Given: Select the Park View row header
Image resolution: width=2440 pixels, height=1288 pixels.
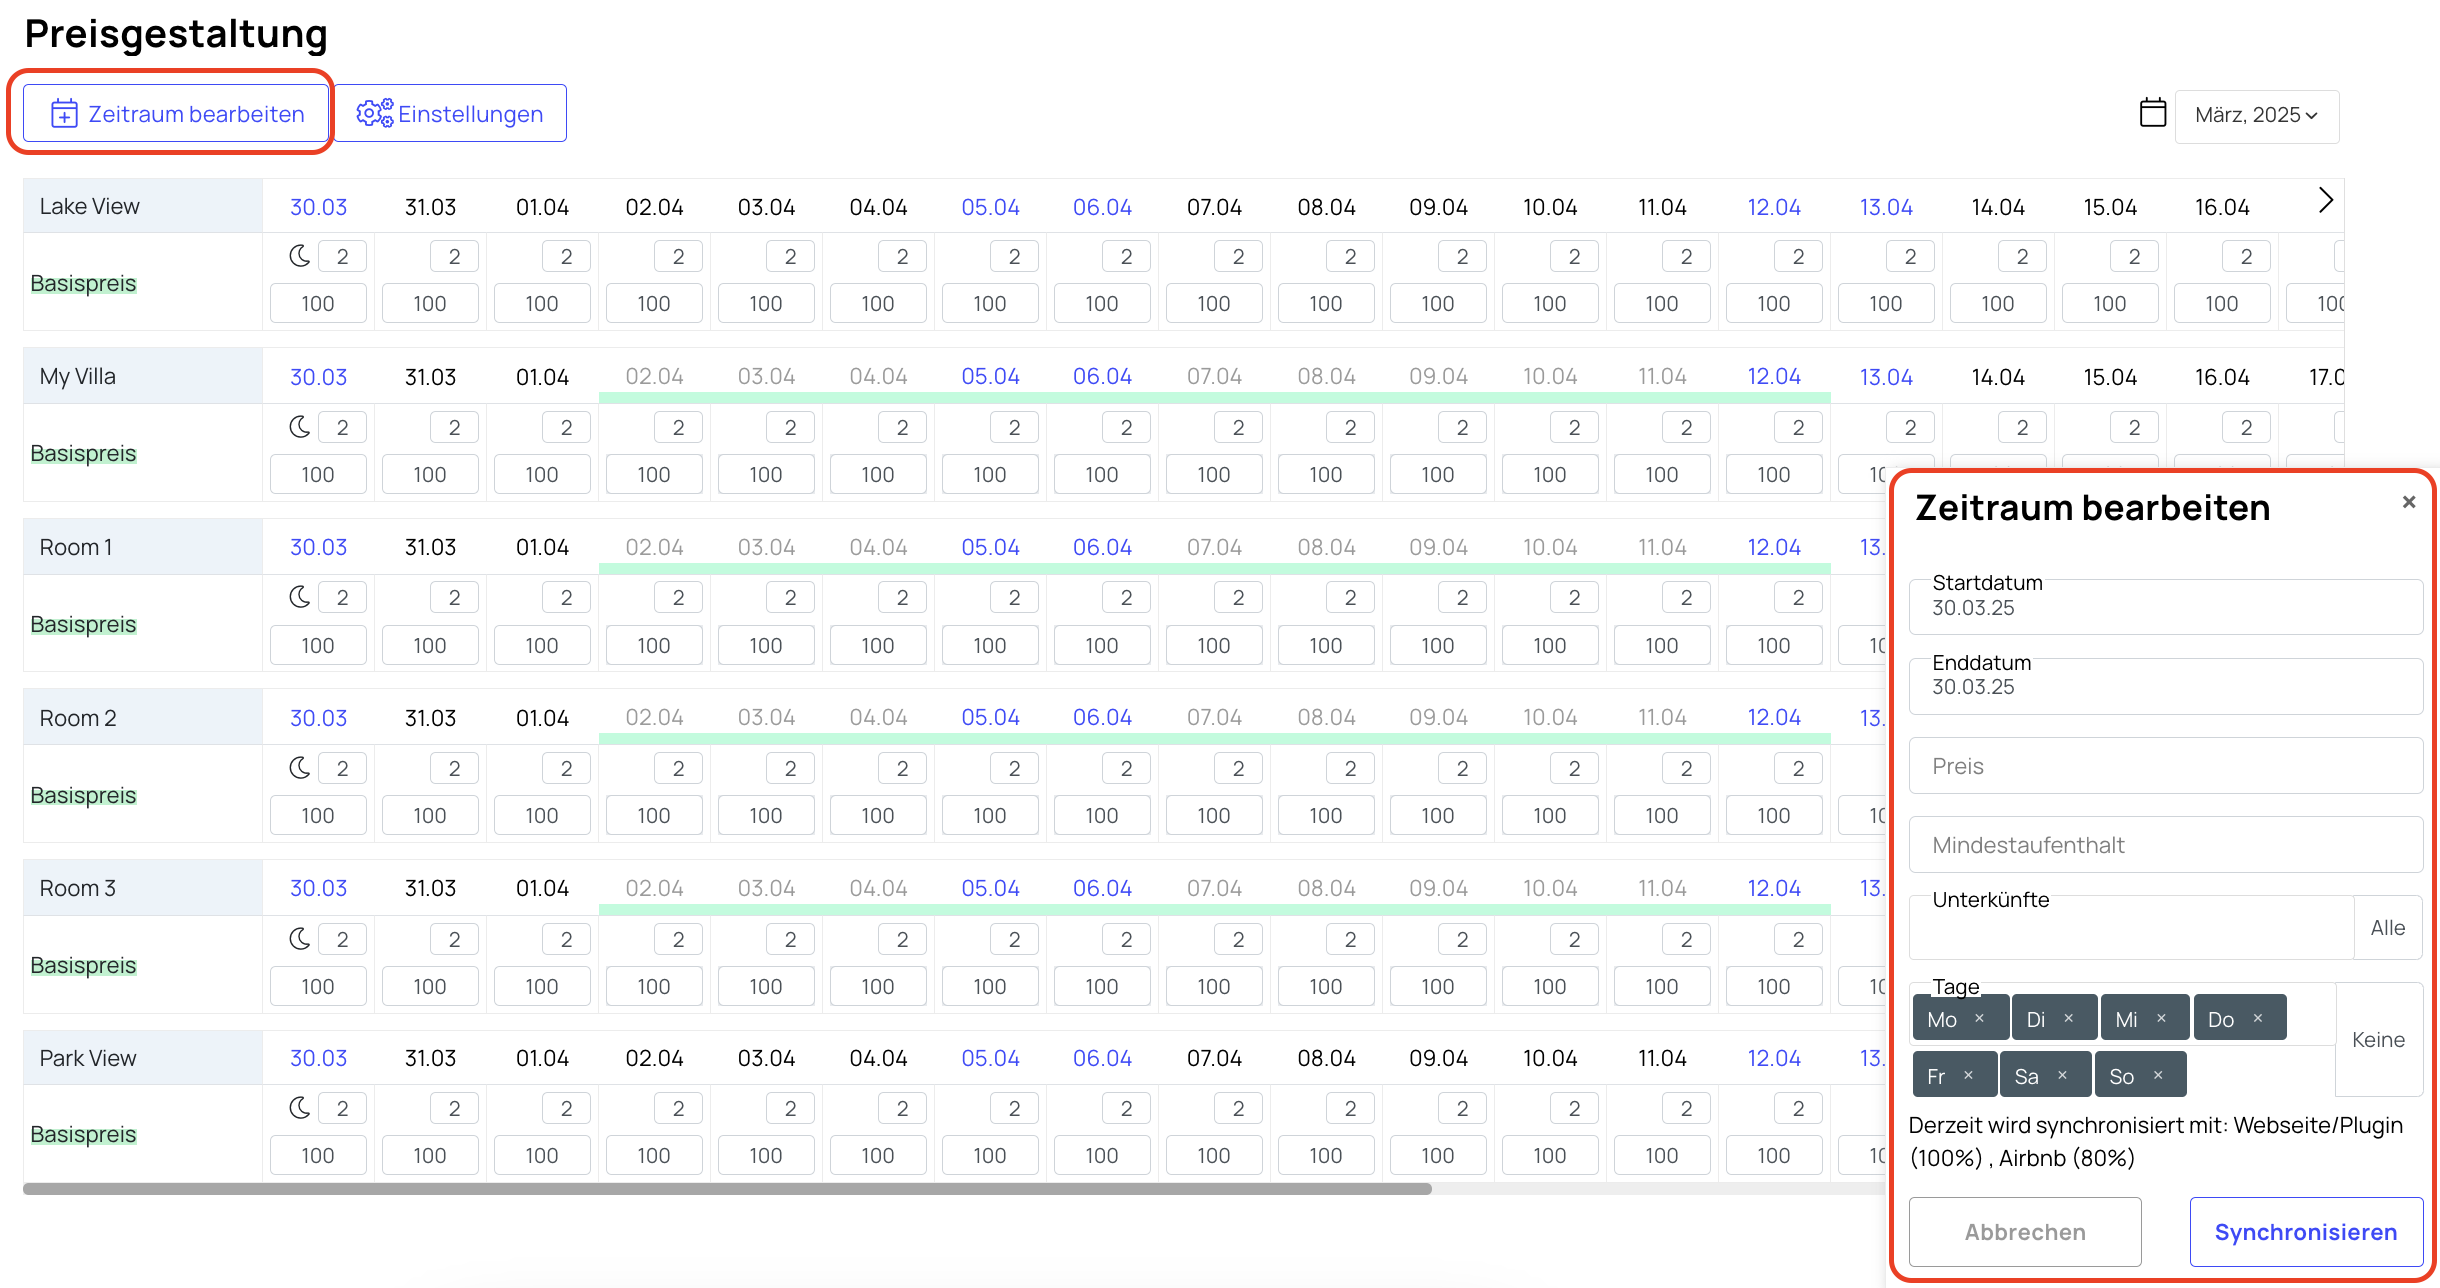Looking at the screenshot, I should (x=143, y=1058).
